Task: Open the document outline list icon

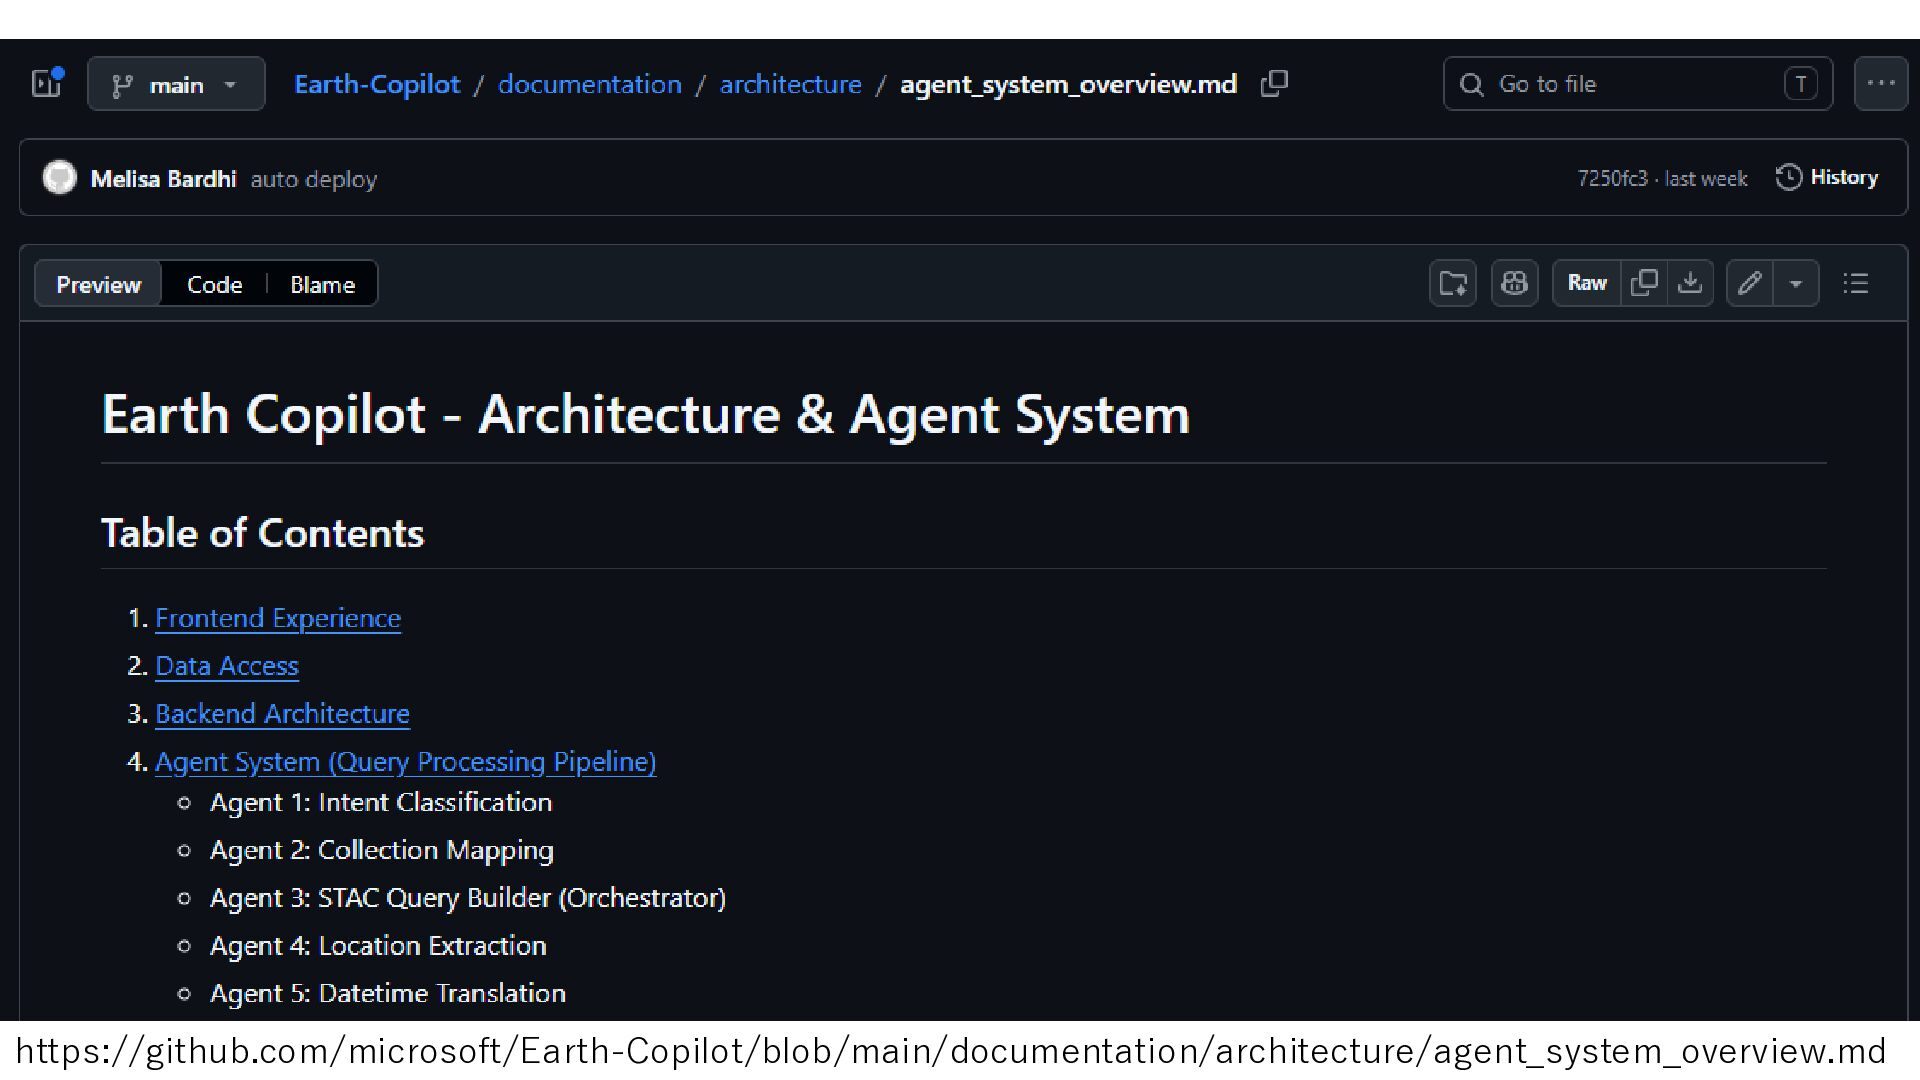Action: click(x=1856, y=284)
